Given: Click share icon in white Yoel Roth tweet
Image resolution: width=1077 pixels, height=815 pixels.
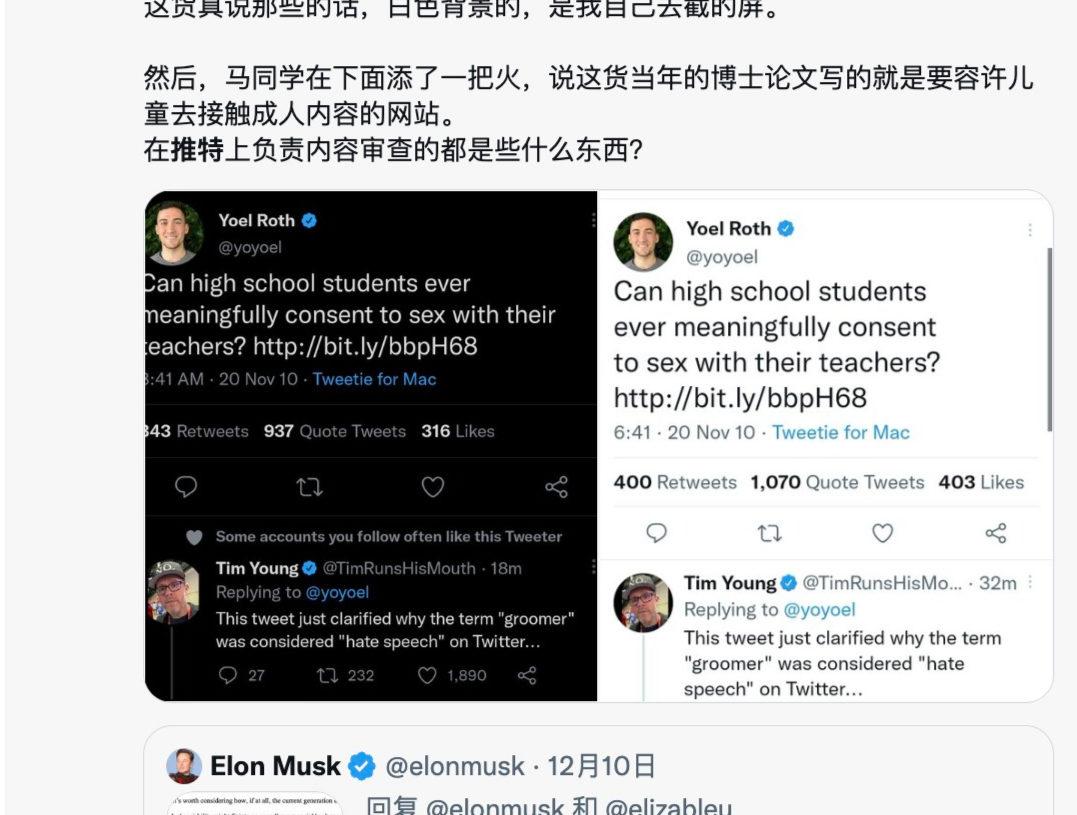Looking at the screenshot, I should click(x=995, y=533).
